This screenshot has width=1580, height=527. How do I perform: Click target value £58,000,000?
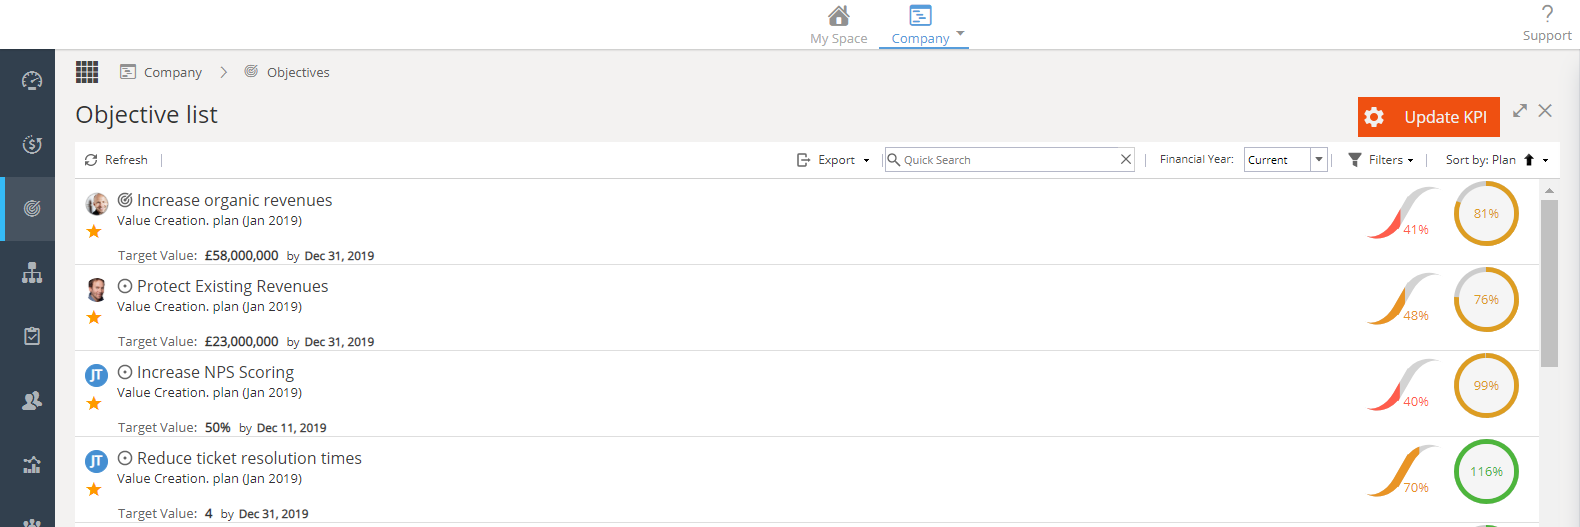pos(242,256)
